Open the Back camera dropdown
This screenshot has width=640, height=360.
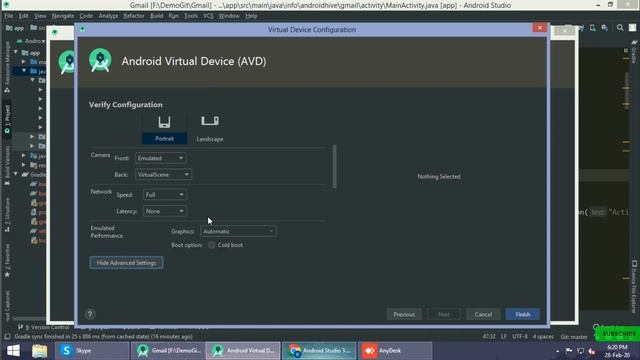pos(163,175)
